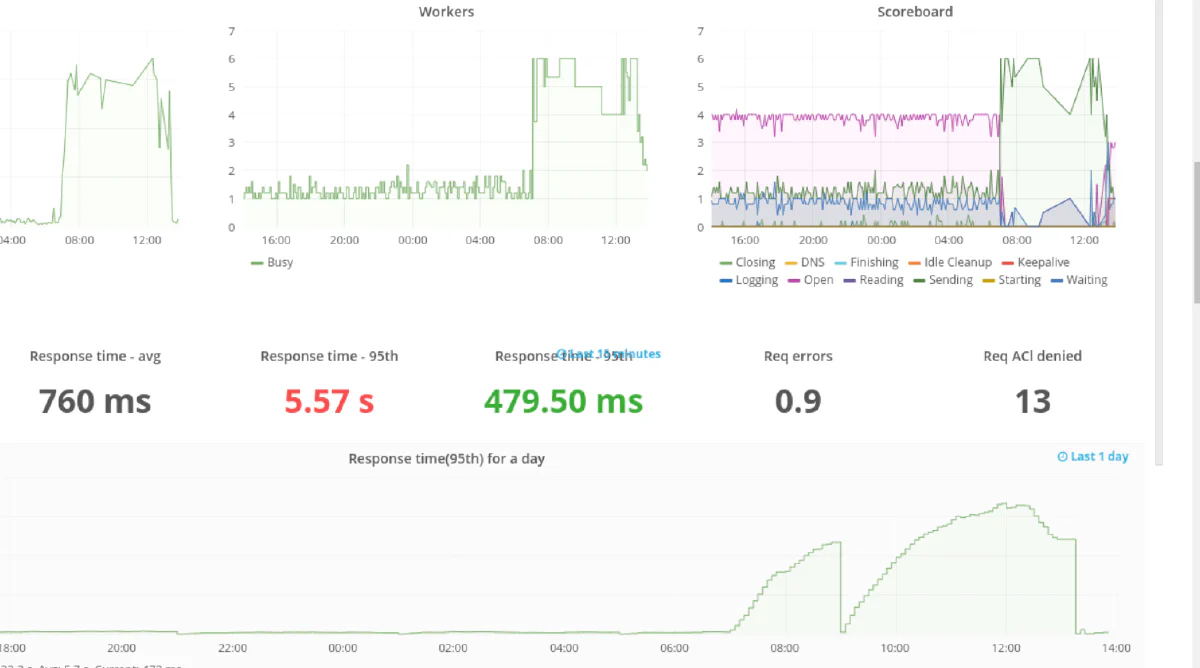Click the Sending legend item
This screenshot has height=668, width=1200.
(x=950, y=280)
